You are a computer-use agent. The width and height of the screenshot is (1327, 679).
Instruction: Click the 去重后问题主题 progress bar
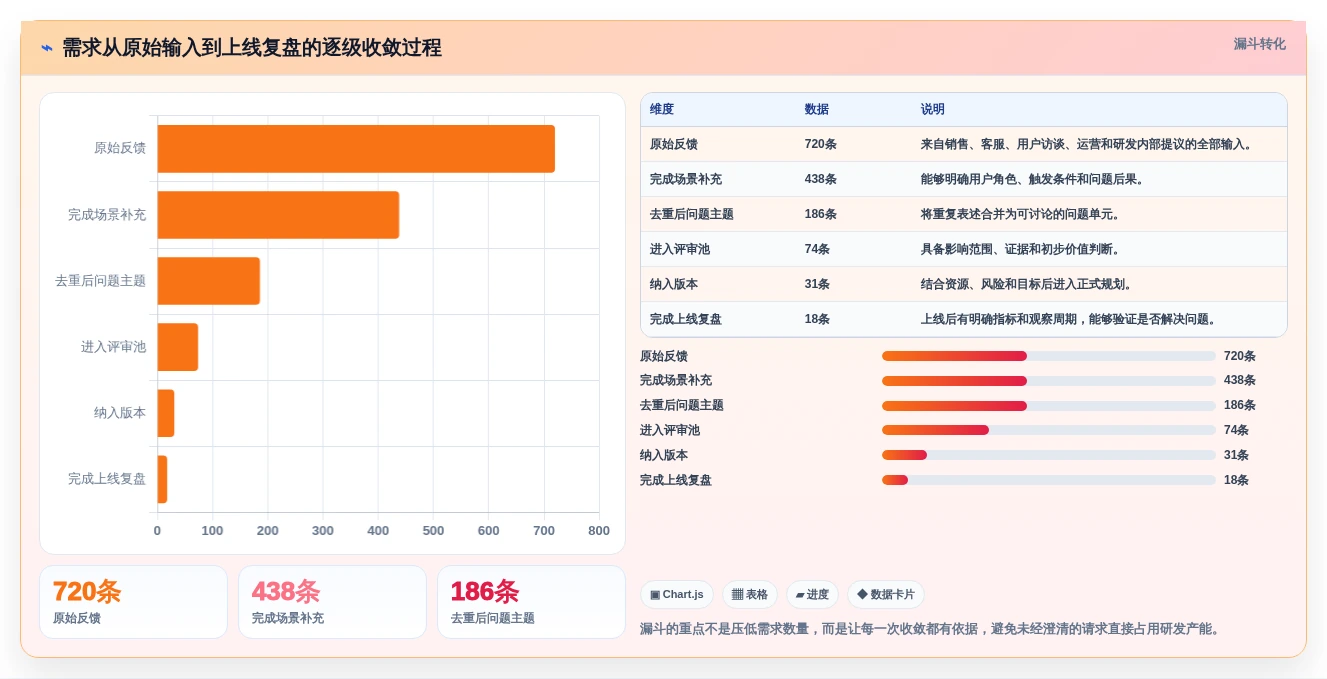[1049, 405]
